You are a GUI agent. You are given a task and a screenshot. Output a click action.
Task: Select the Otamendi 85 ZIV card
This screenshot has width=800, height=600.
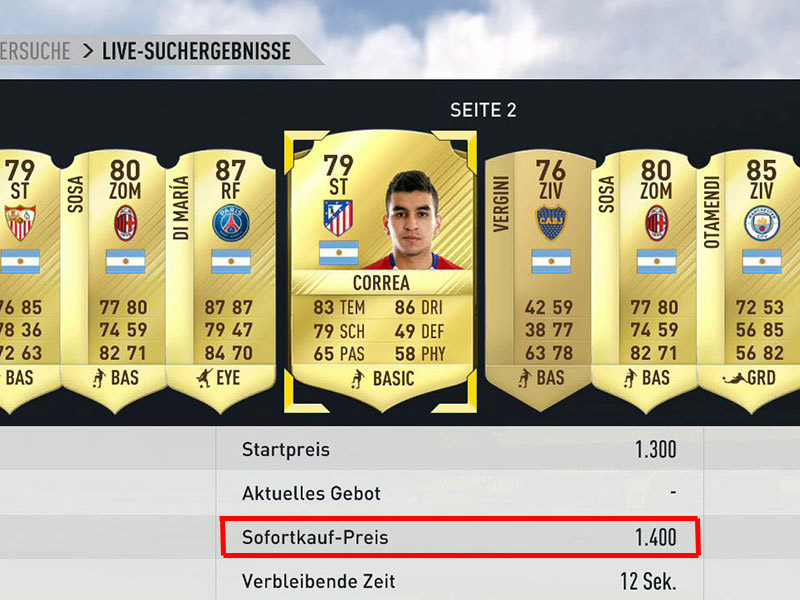[748, 281]
